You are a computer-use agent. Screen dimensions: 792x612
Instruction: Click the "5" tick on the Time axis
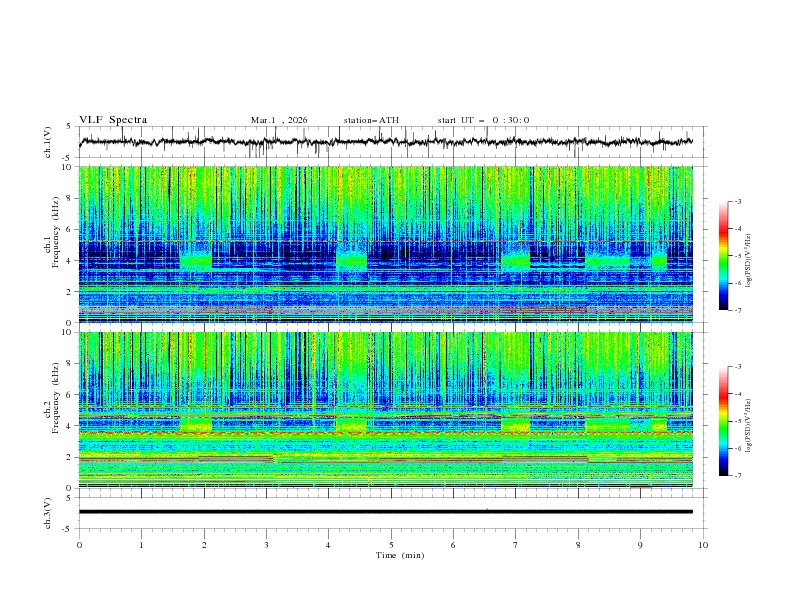(x=391, y=545)
